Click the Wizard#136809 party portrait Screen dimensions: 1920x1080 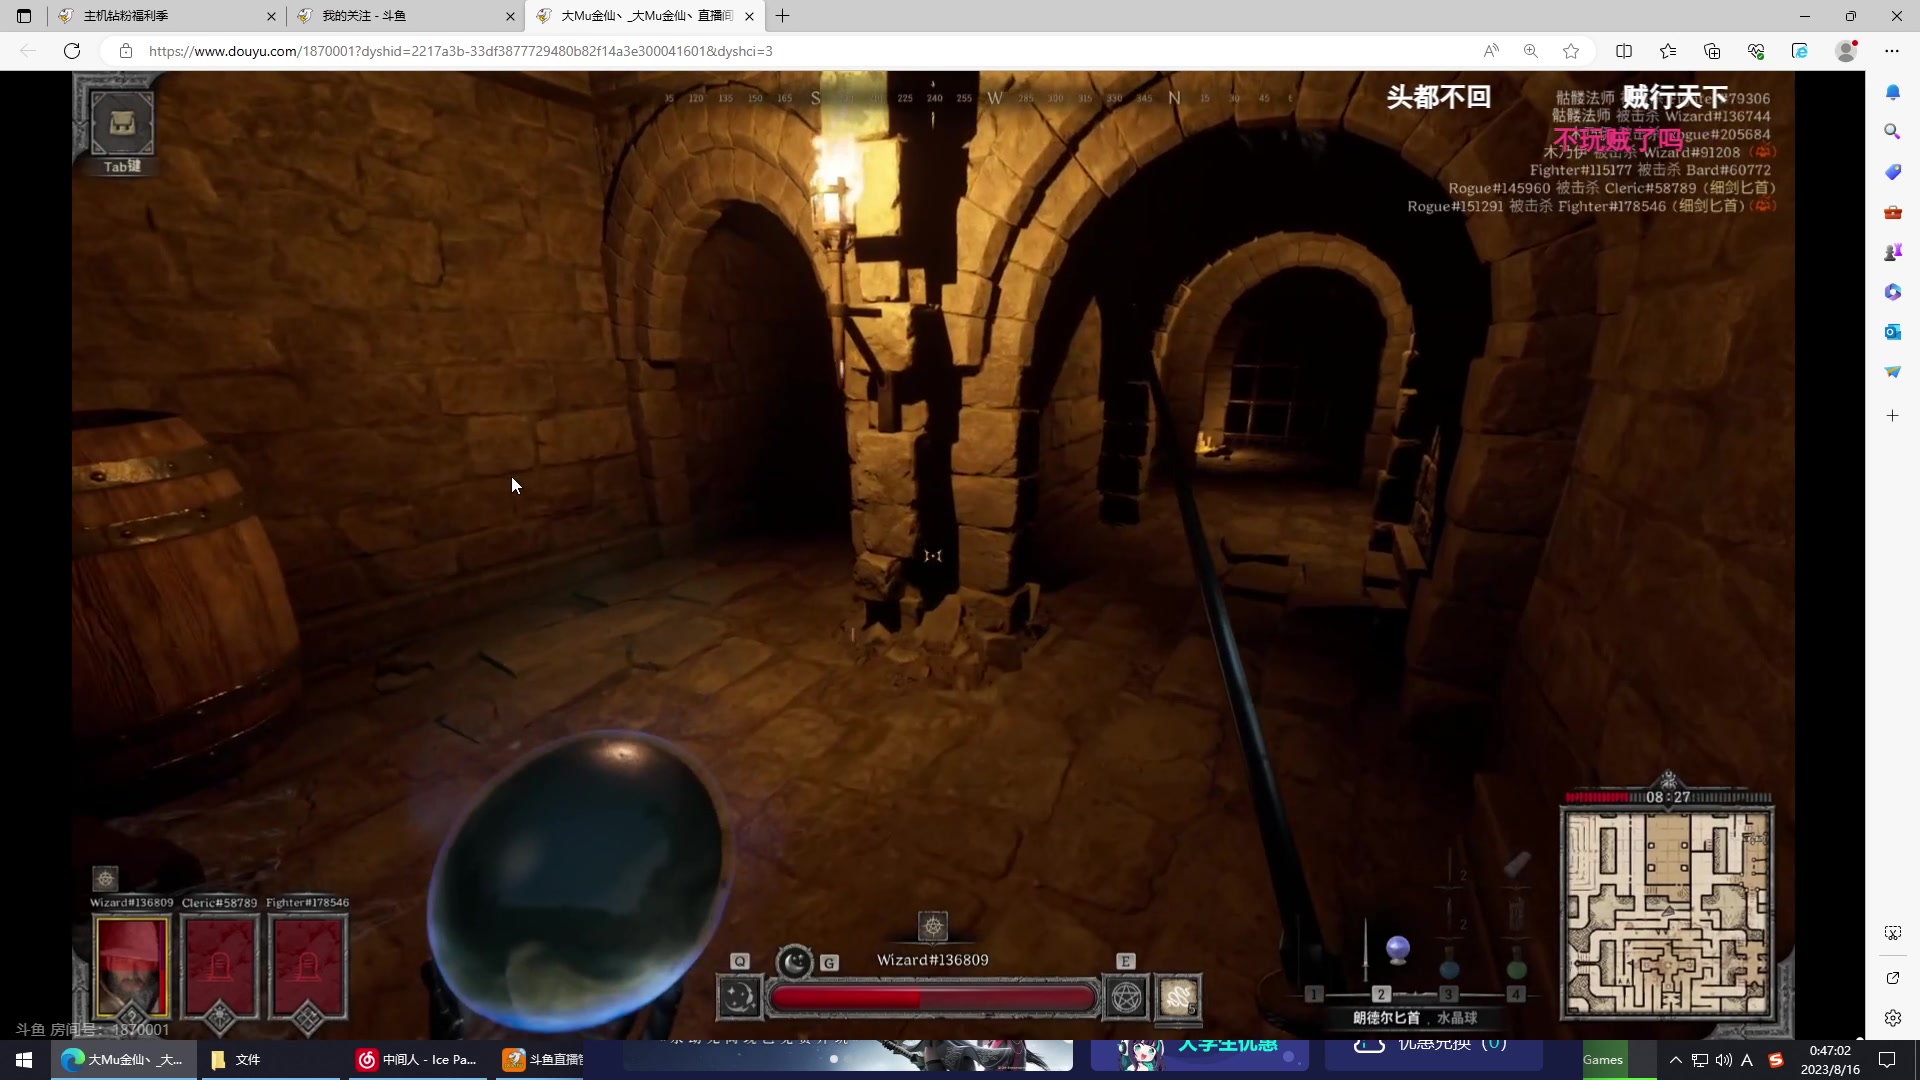pyautogui.click(x=132, y=966)
